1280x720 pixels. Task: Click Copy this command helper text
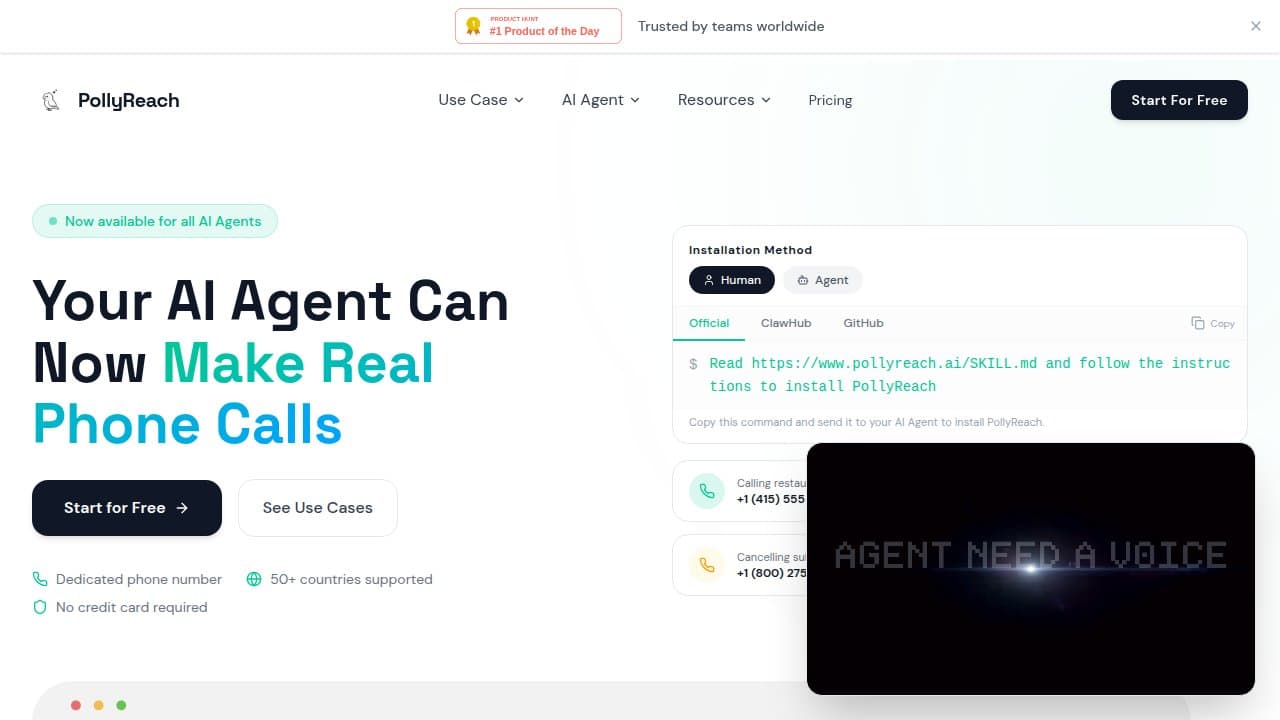[x=866, y=422]
